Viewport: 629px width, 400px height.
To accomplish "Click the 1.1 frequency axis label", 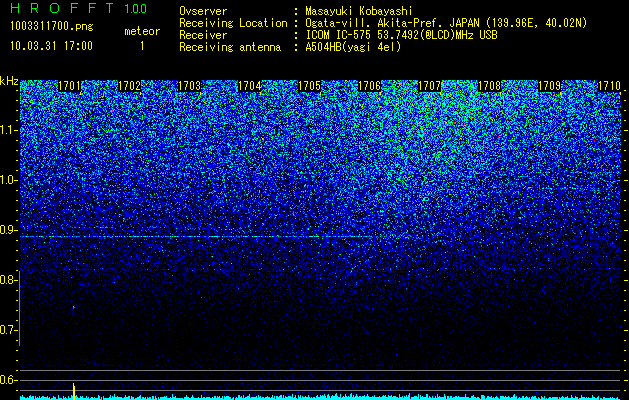I will pos(8,130).
